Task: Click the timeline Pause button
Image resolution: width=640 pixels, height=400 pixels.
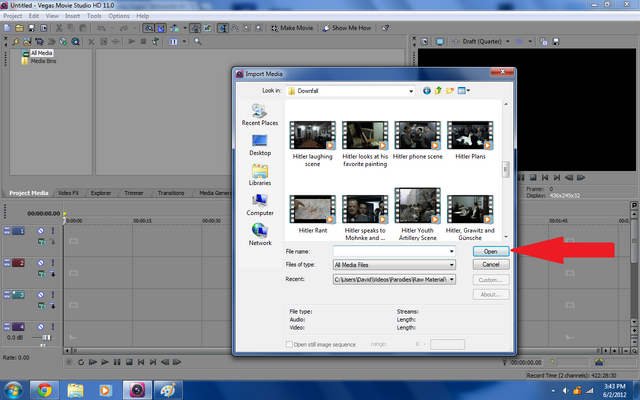Action: [117, 362]
